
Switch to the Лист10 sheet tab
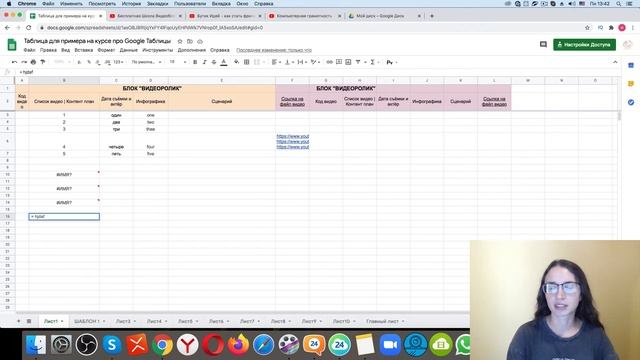[341, 321]
